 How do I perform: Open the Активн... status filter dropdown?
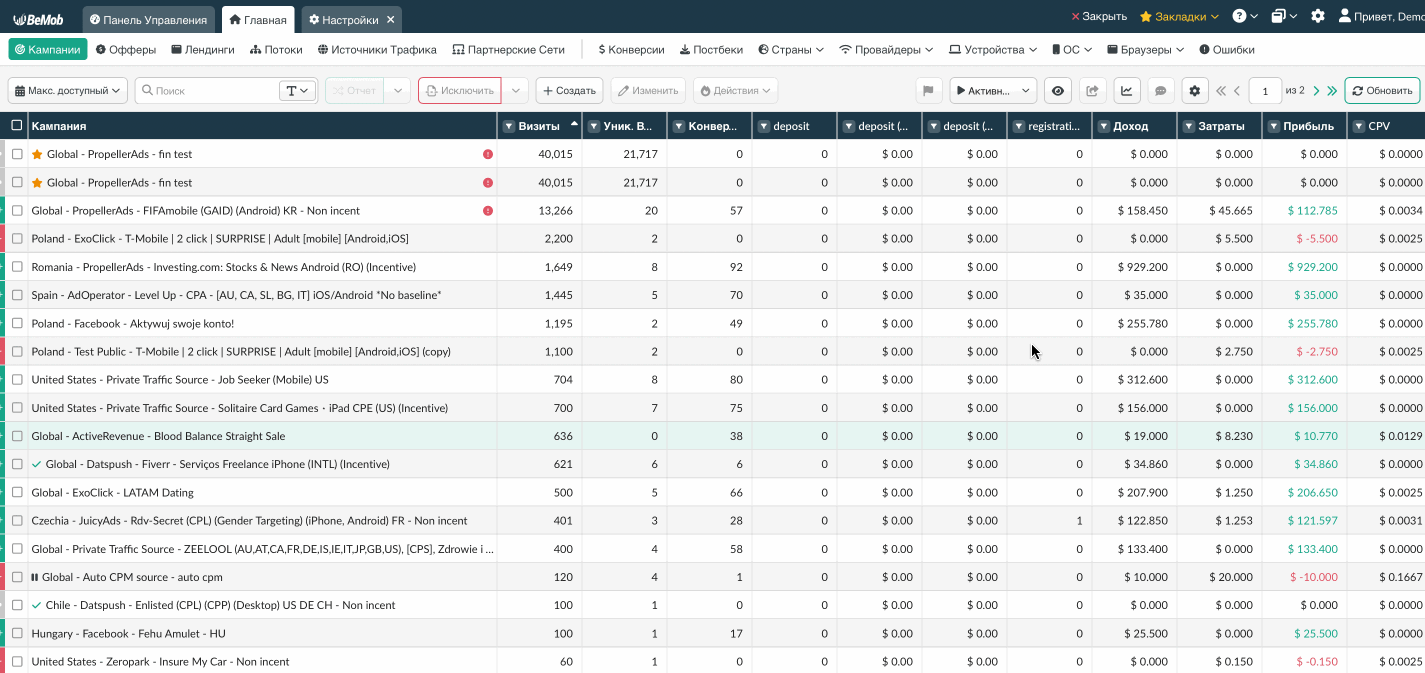tap(993, 91)
